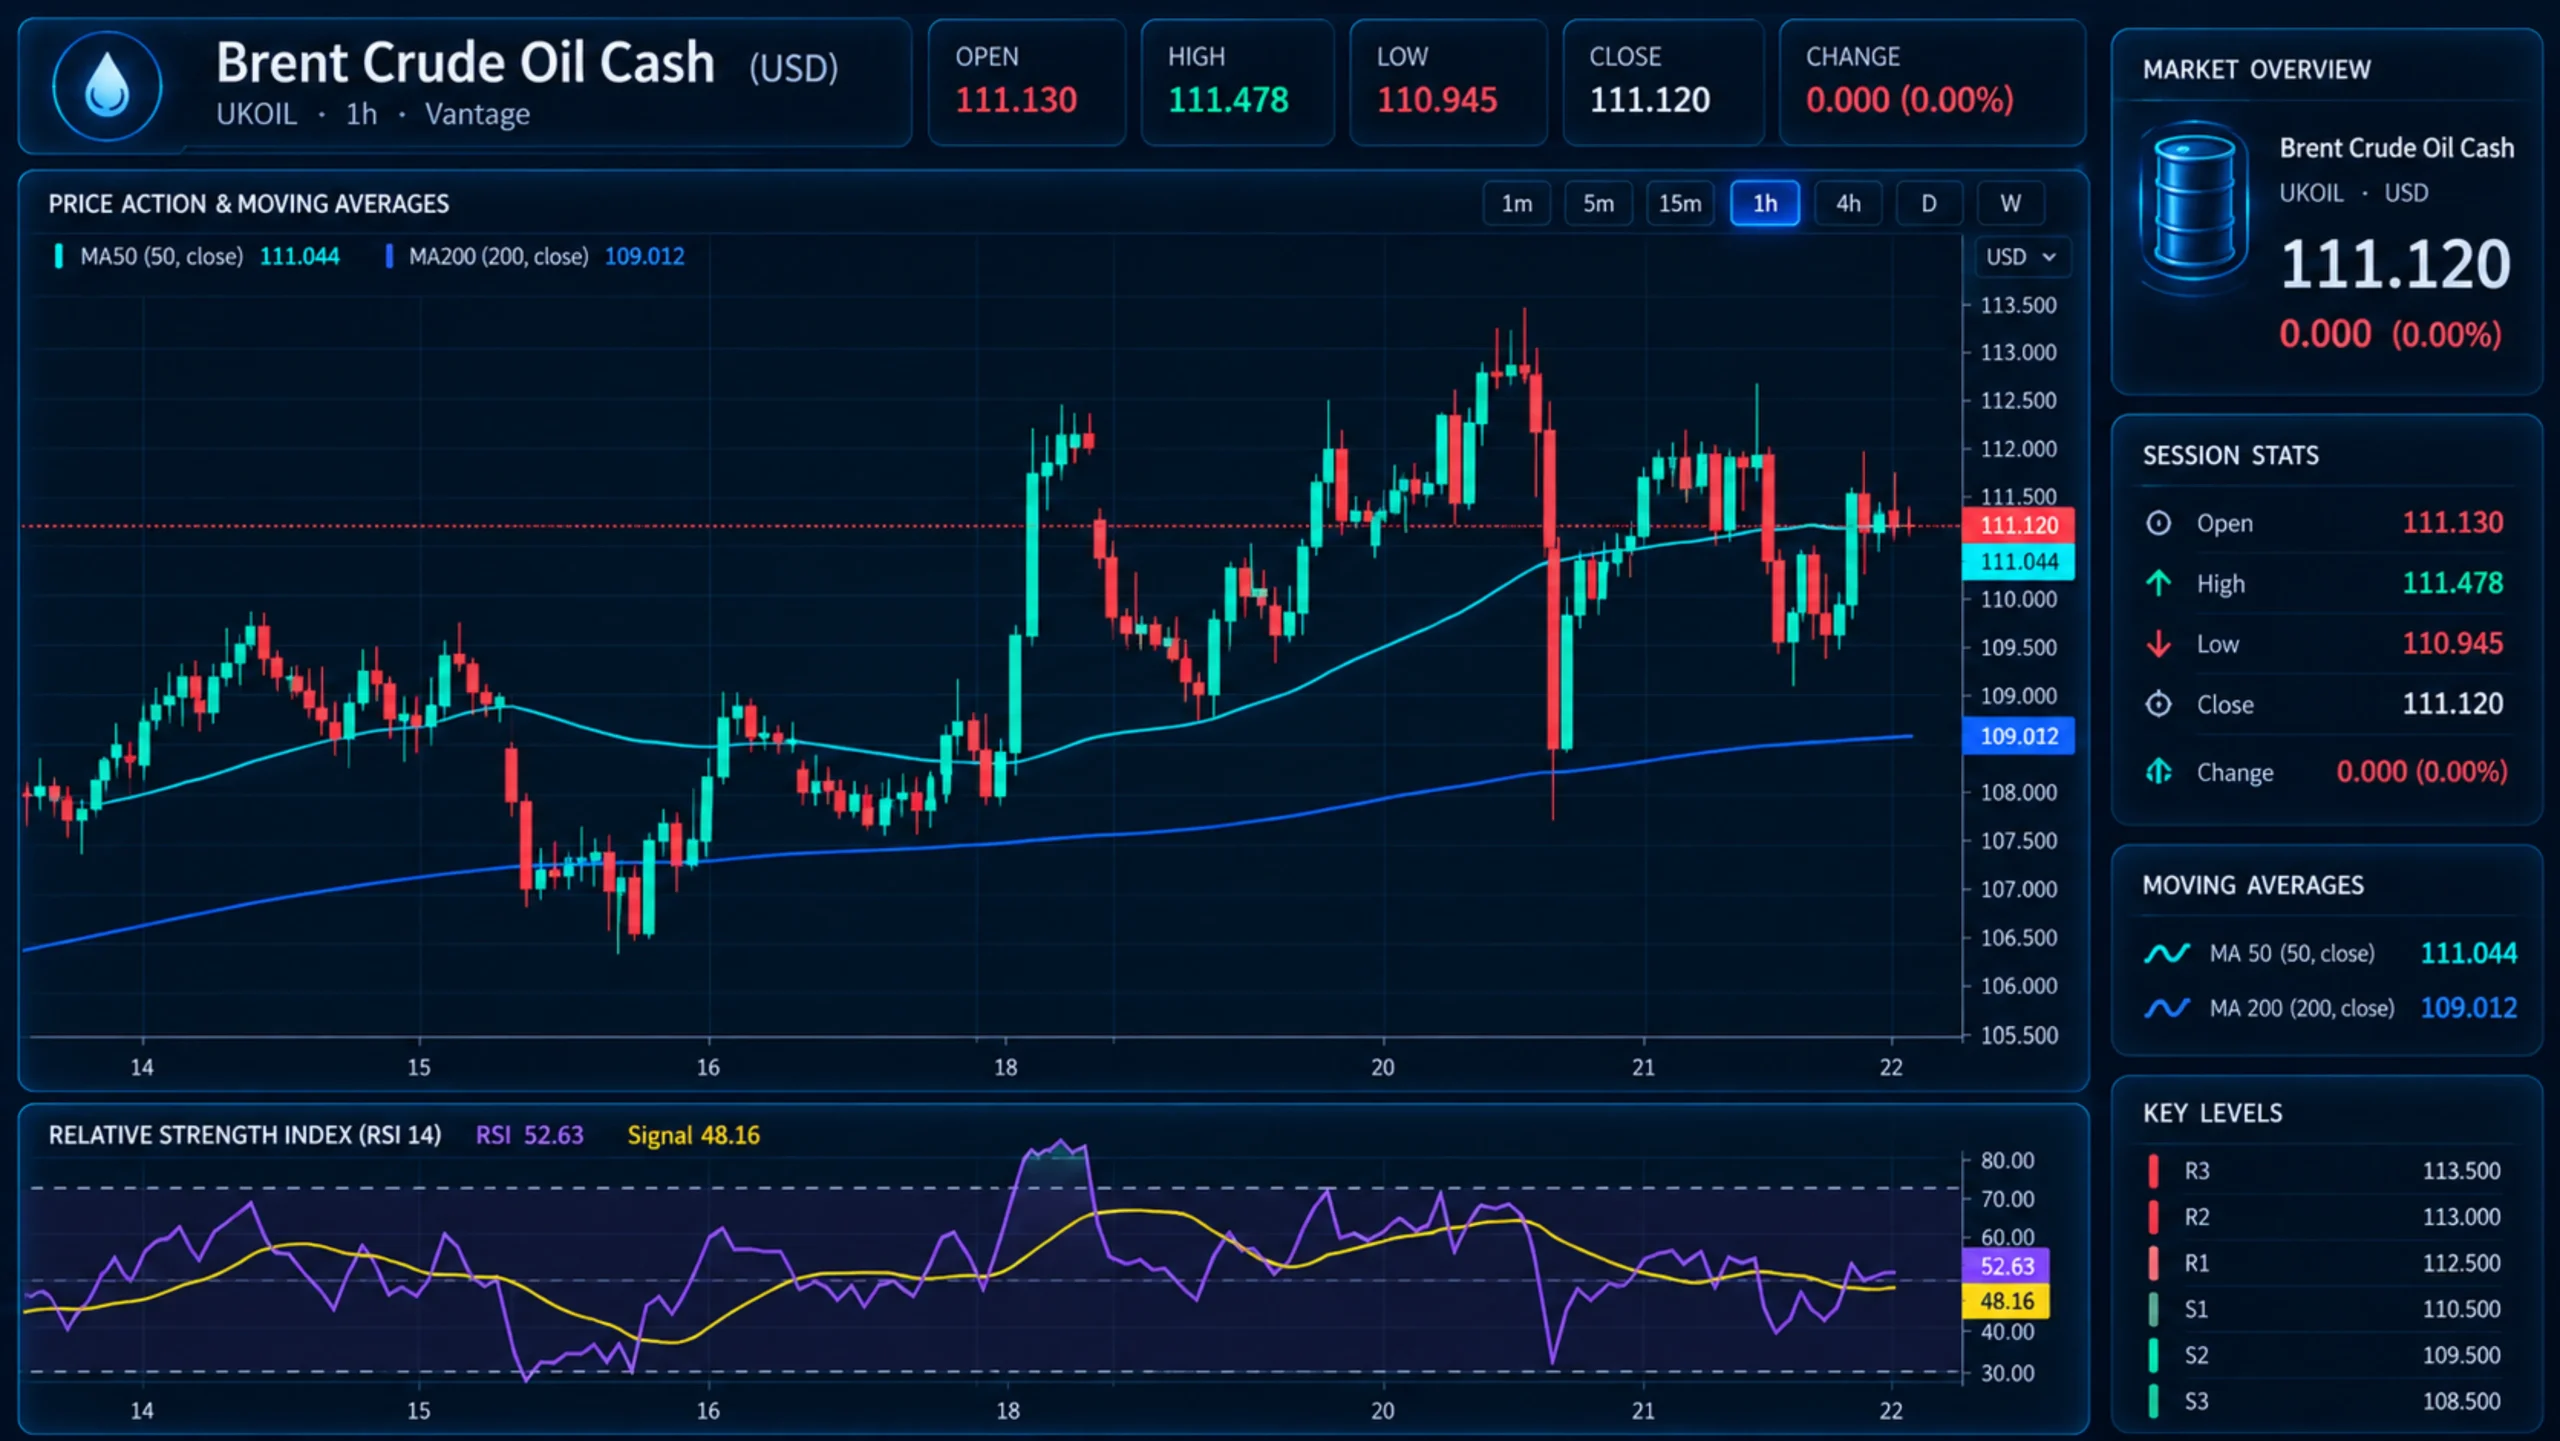Select the 1m timeframe

(x=1516, y=204)
